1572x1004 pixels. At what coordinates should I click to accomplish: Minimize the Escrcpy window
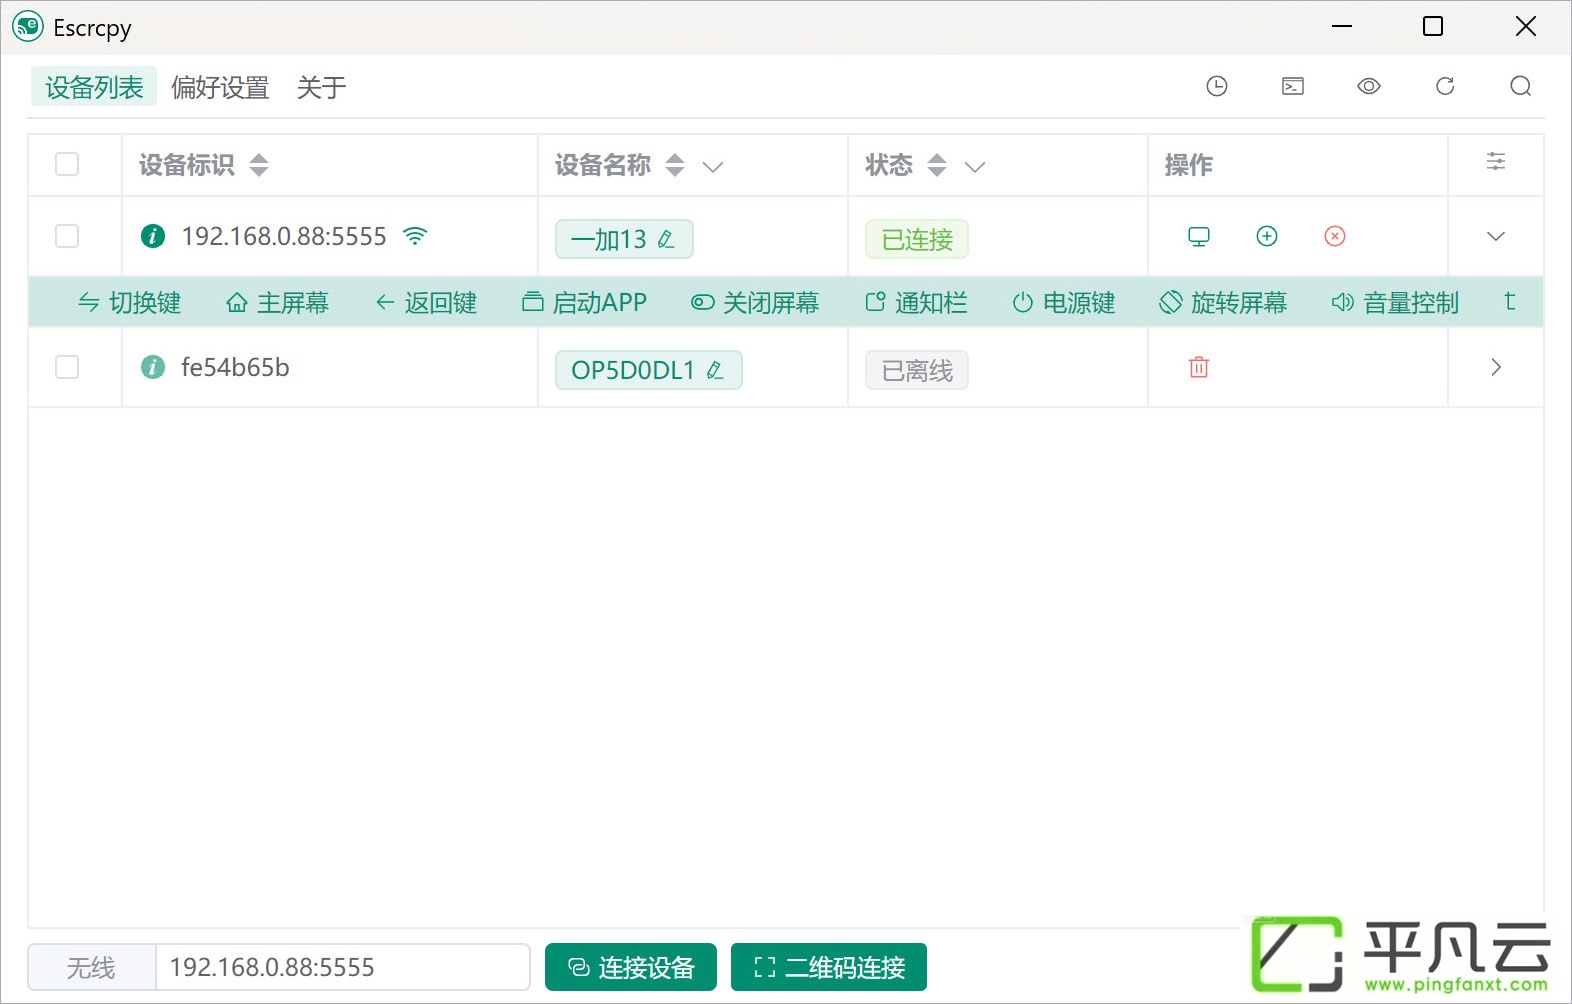coord(1342,26)
